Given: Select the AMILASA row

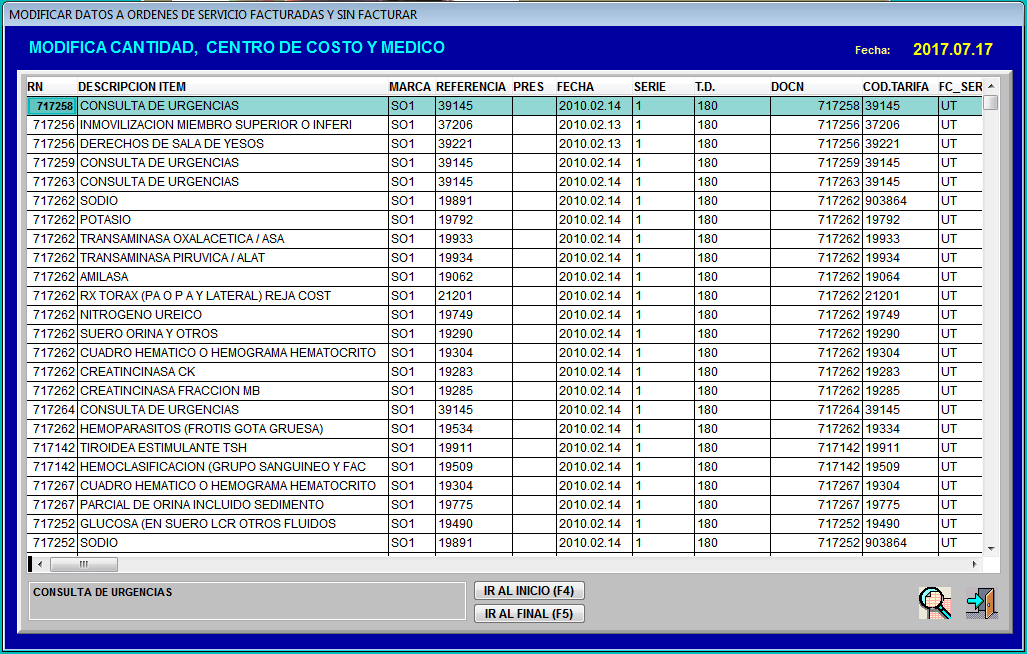Looking at the screenshot, I should 504,277.
